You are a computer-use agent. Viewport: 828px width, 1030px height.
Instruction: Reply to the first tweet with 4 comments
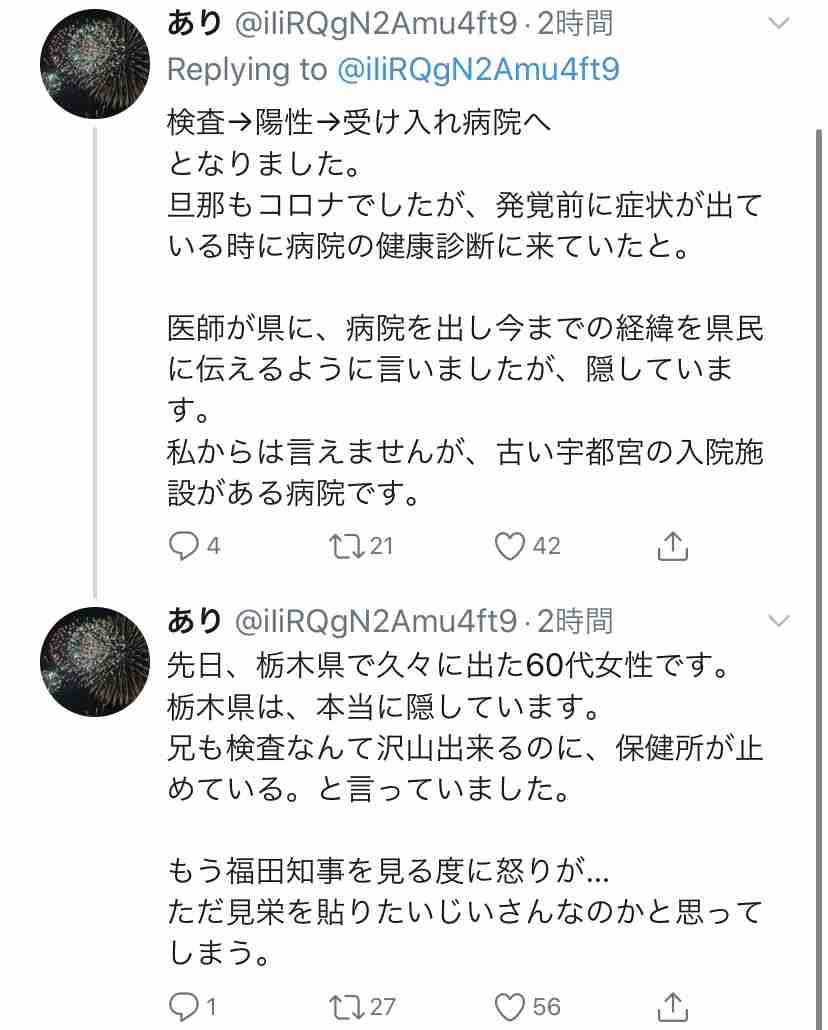click(x=183, y=547)
